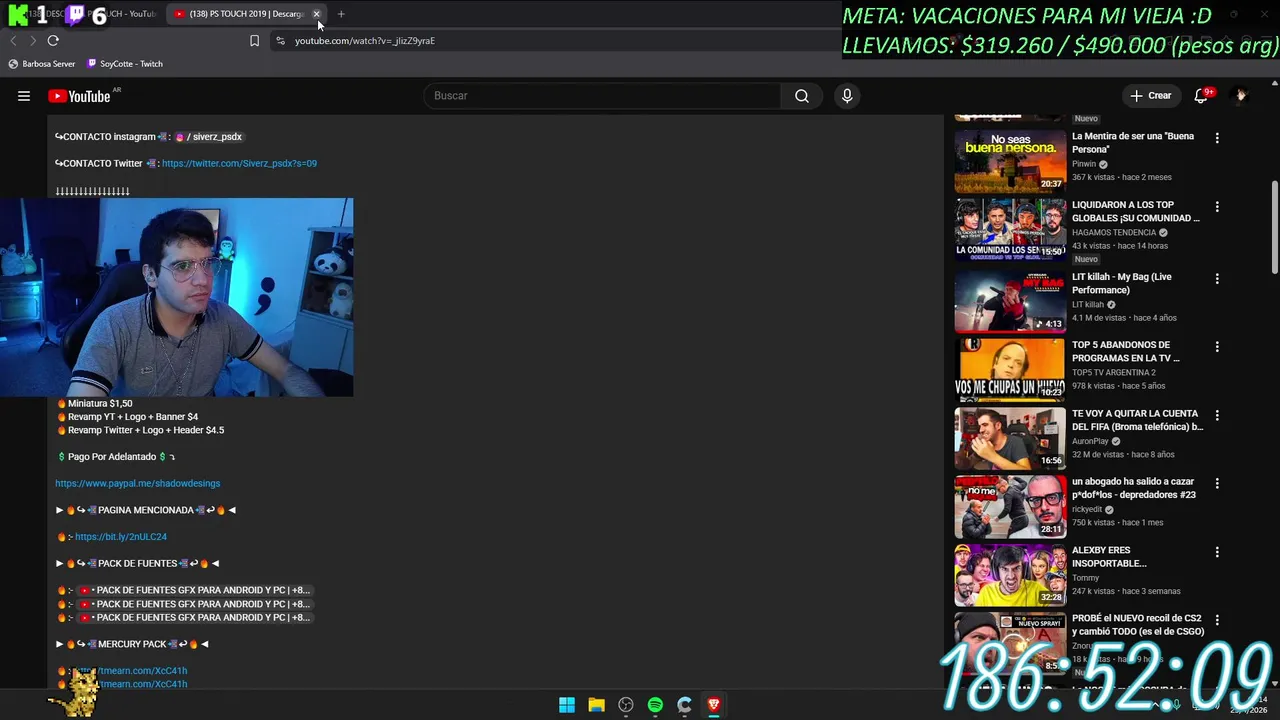1280x720 pixels.
Task: Open 'TOP 5 ABANDONOS DE PROGRAMAS' video thumbnail
Action: tap(1010, 369)
